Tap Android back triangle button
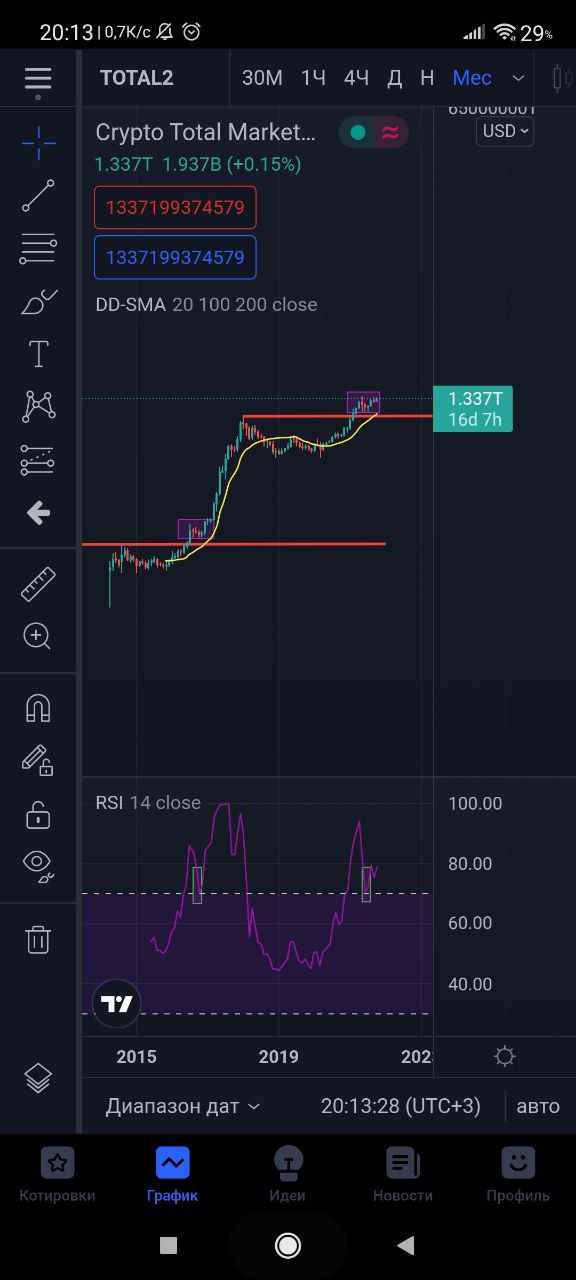The image size is (576, 1280). point(406,1245)
